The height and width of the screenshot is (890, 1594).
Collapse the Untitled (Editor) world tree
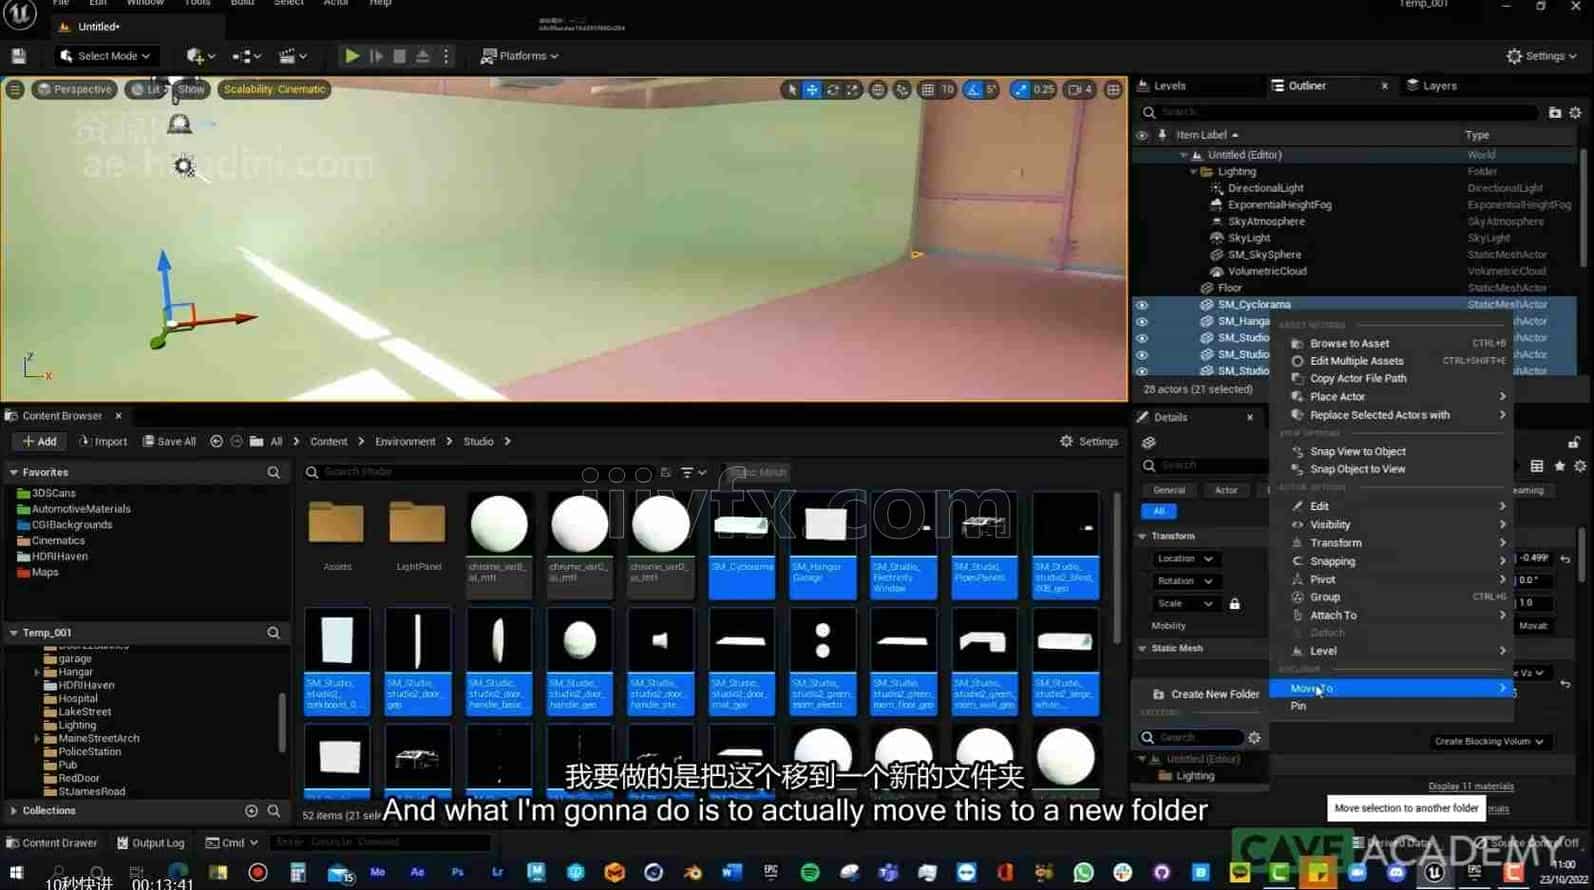[1183, 155]
